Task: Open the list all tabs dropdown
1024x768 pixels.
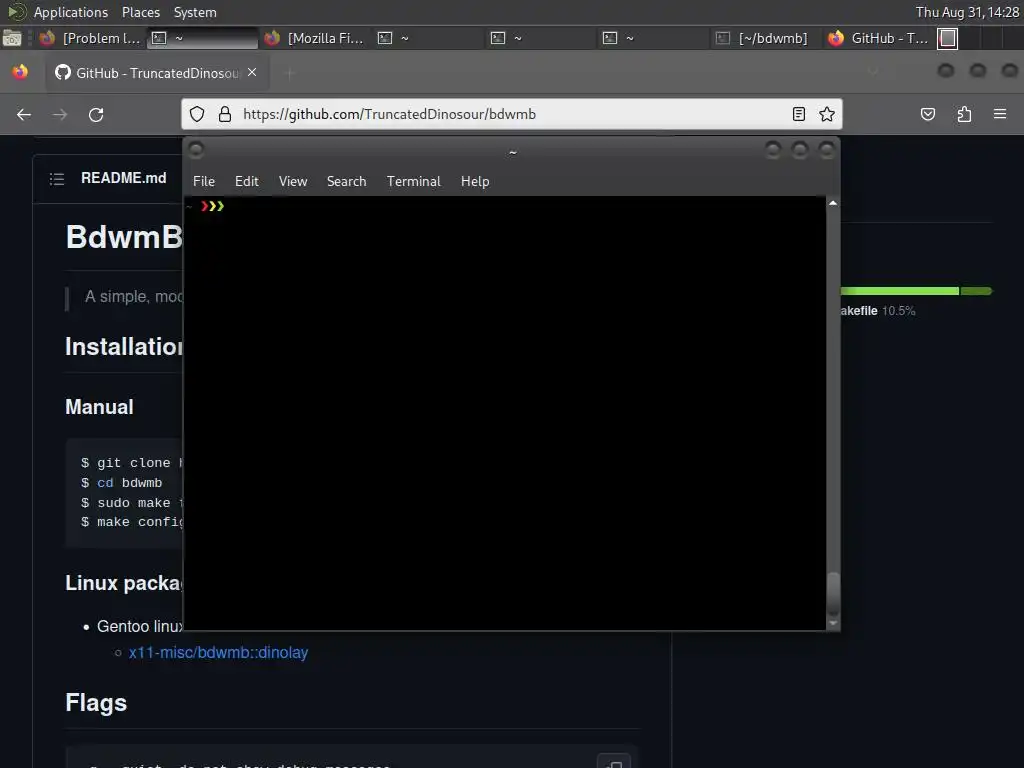Action: pyautogui.click(x=873, y=72)
